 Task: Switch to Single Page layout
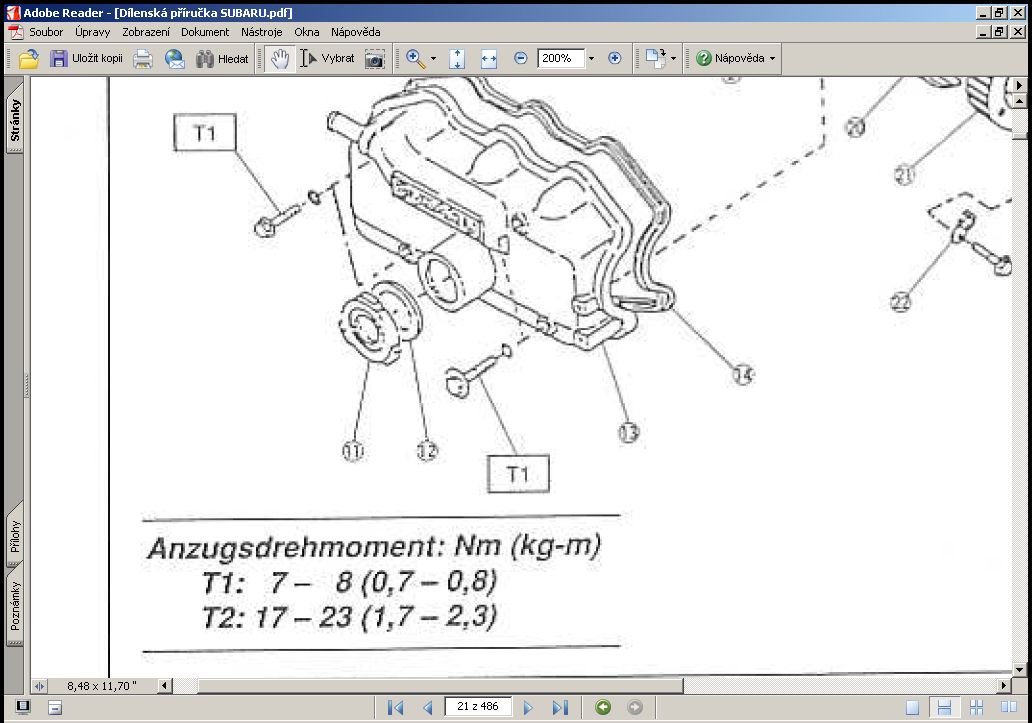pos(912,707)
